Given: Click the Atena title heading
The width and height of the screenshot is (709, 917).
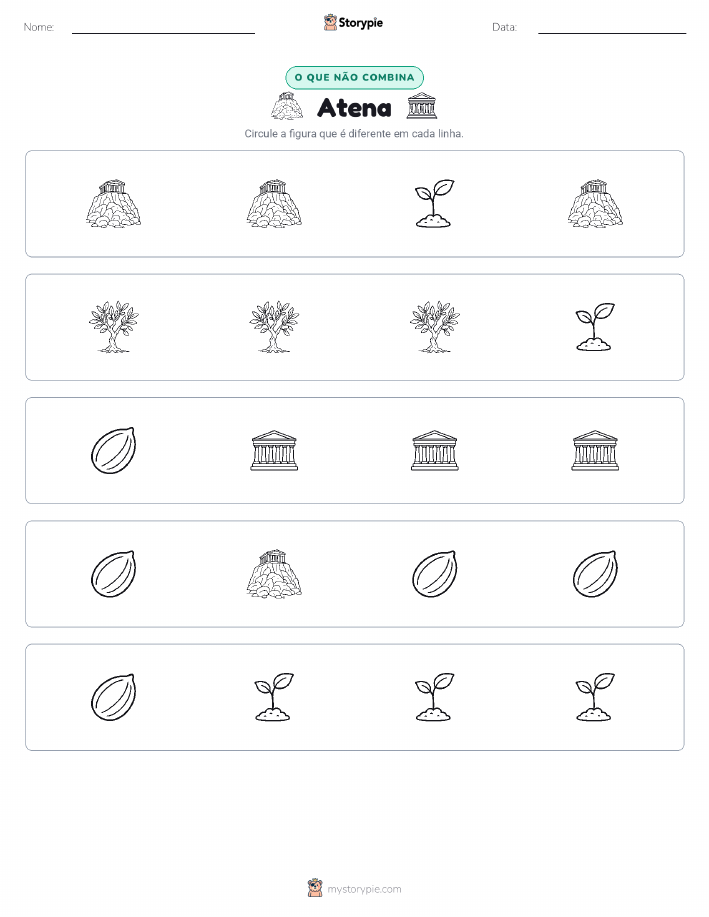Looking at the screenshot, I should (354, 108).
